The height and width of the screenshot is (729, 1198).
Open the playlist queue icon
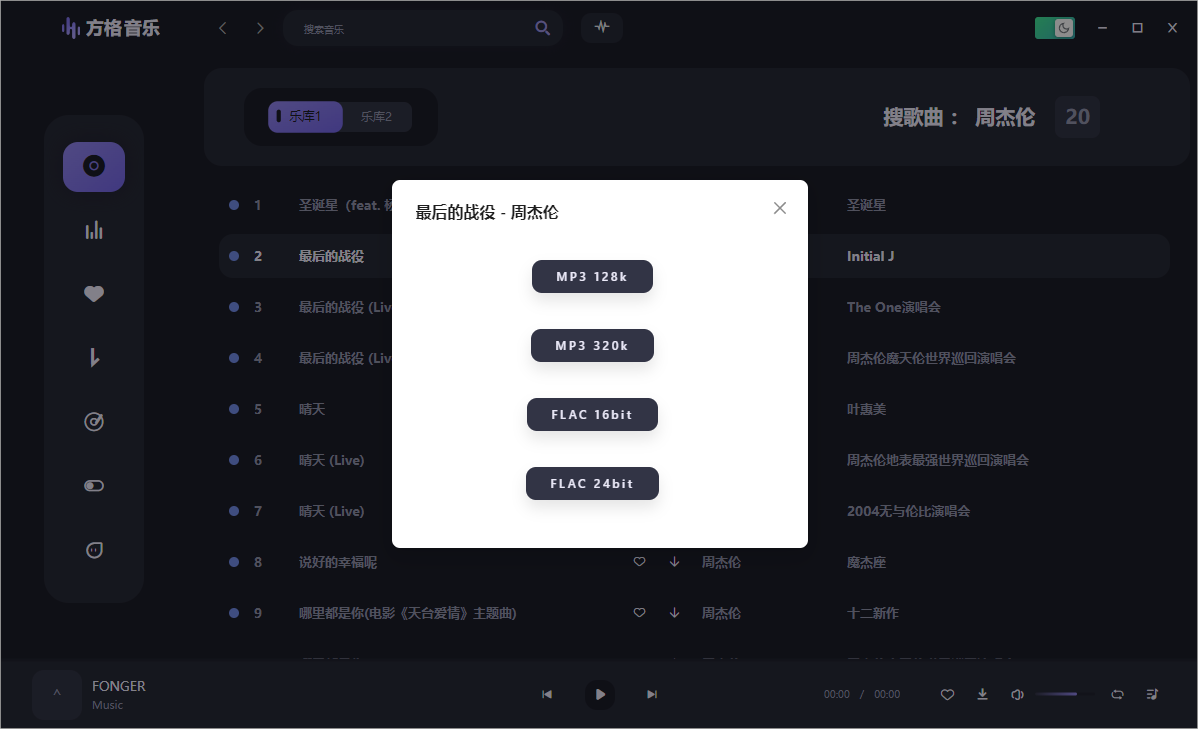(x=1152, y=694)
